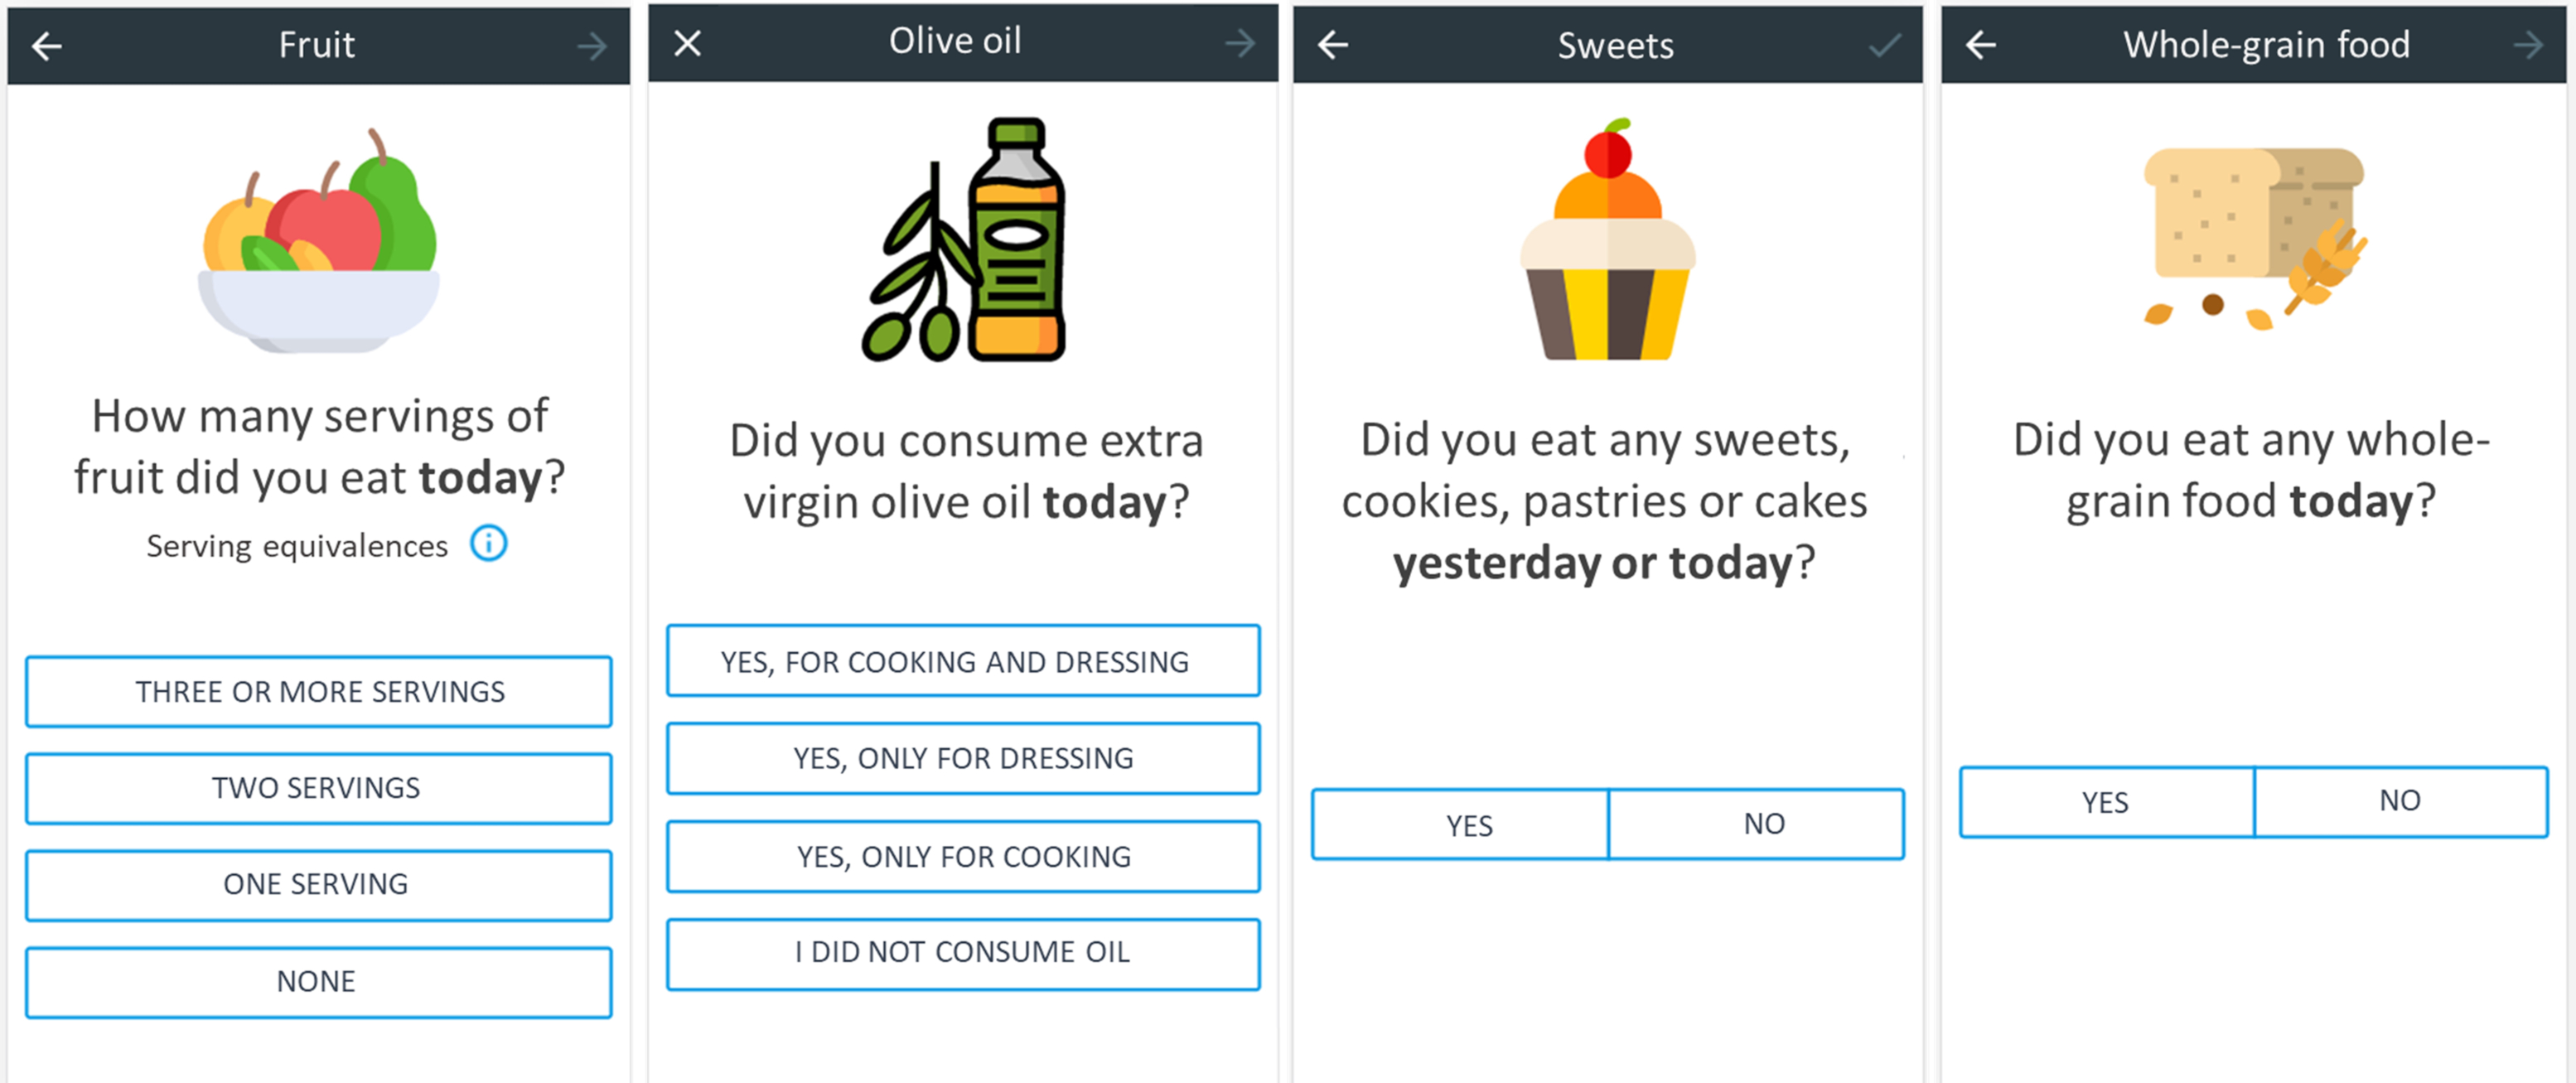Tap forward arrow on Olive oil screen
Viewport: 2576px width, 1083px height.
tap(1240, 43)
